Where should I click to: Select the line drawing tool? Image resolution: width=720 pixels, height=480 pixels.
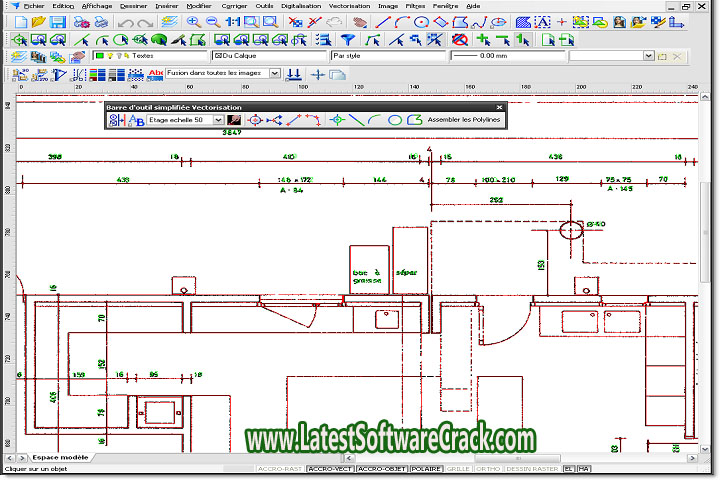click(382, 22)
